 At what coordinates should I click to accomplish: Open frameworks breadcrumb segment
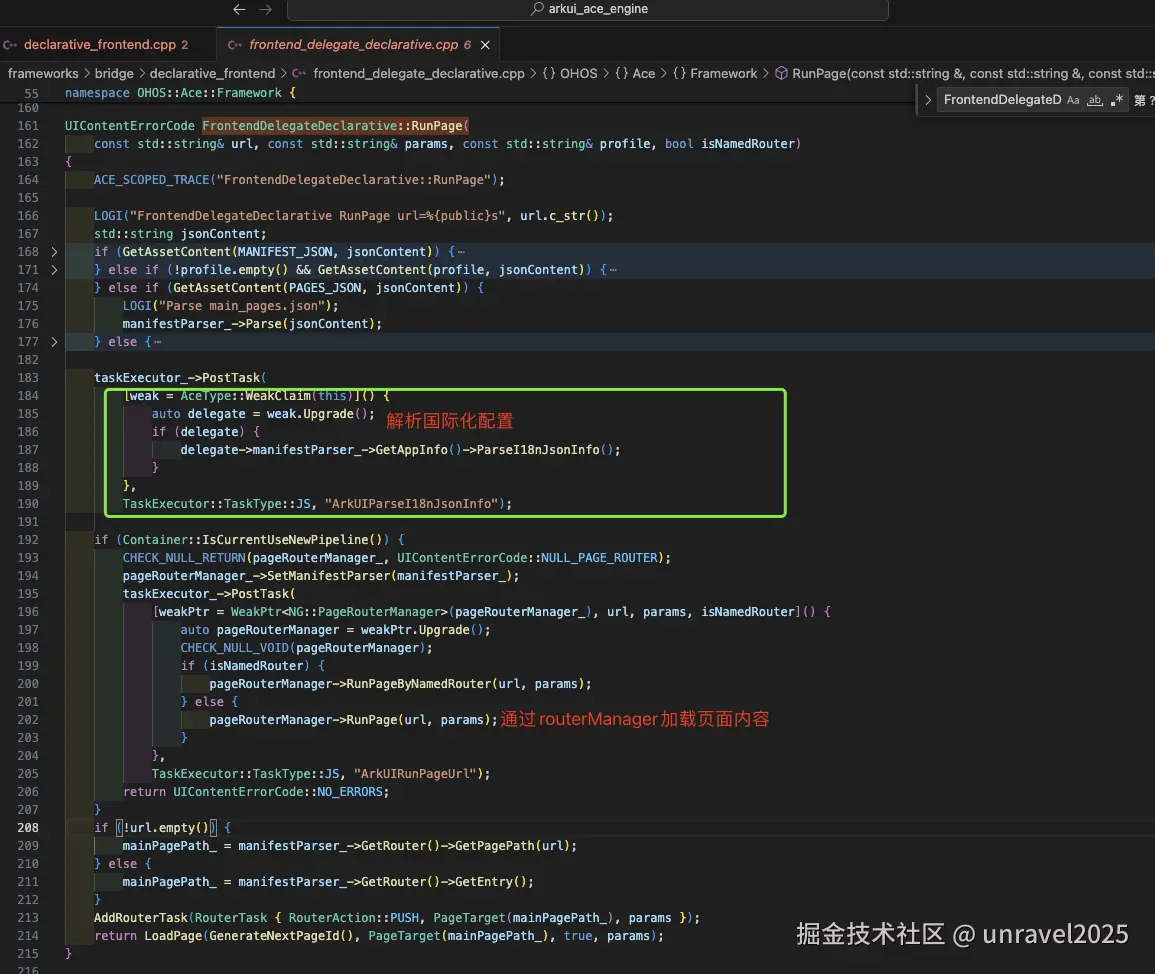pos(43,74)
